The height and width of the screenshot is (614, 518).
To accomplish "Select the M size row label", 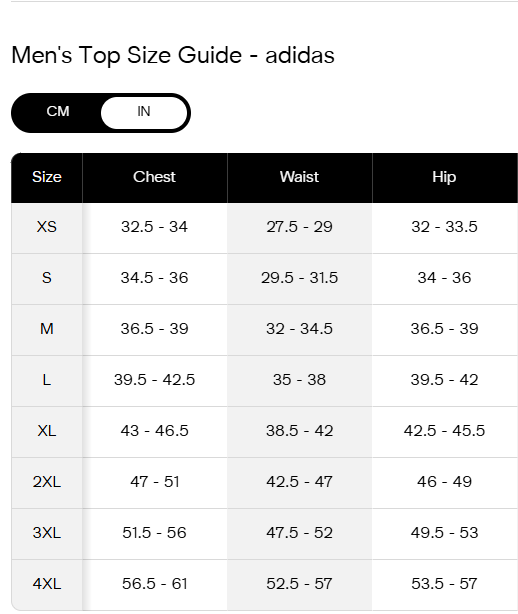I will [47, 329].
